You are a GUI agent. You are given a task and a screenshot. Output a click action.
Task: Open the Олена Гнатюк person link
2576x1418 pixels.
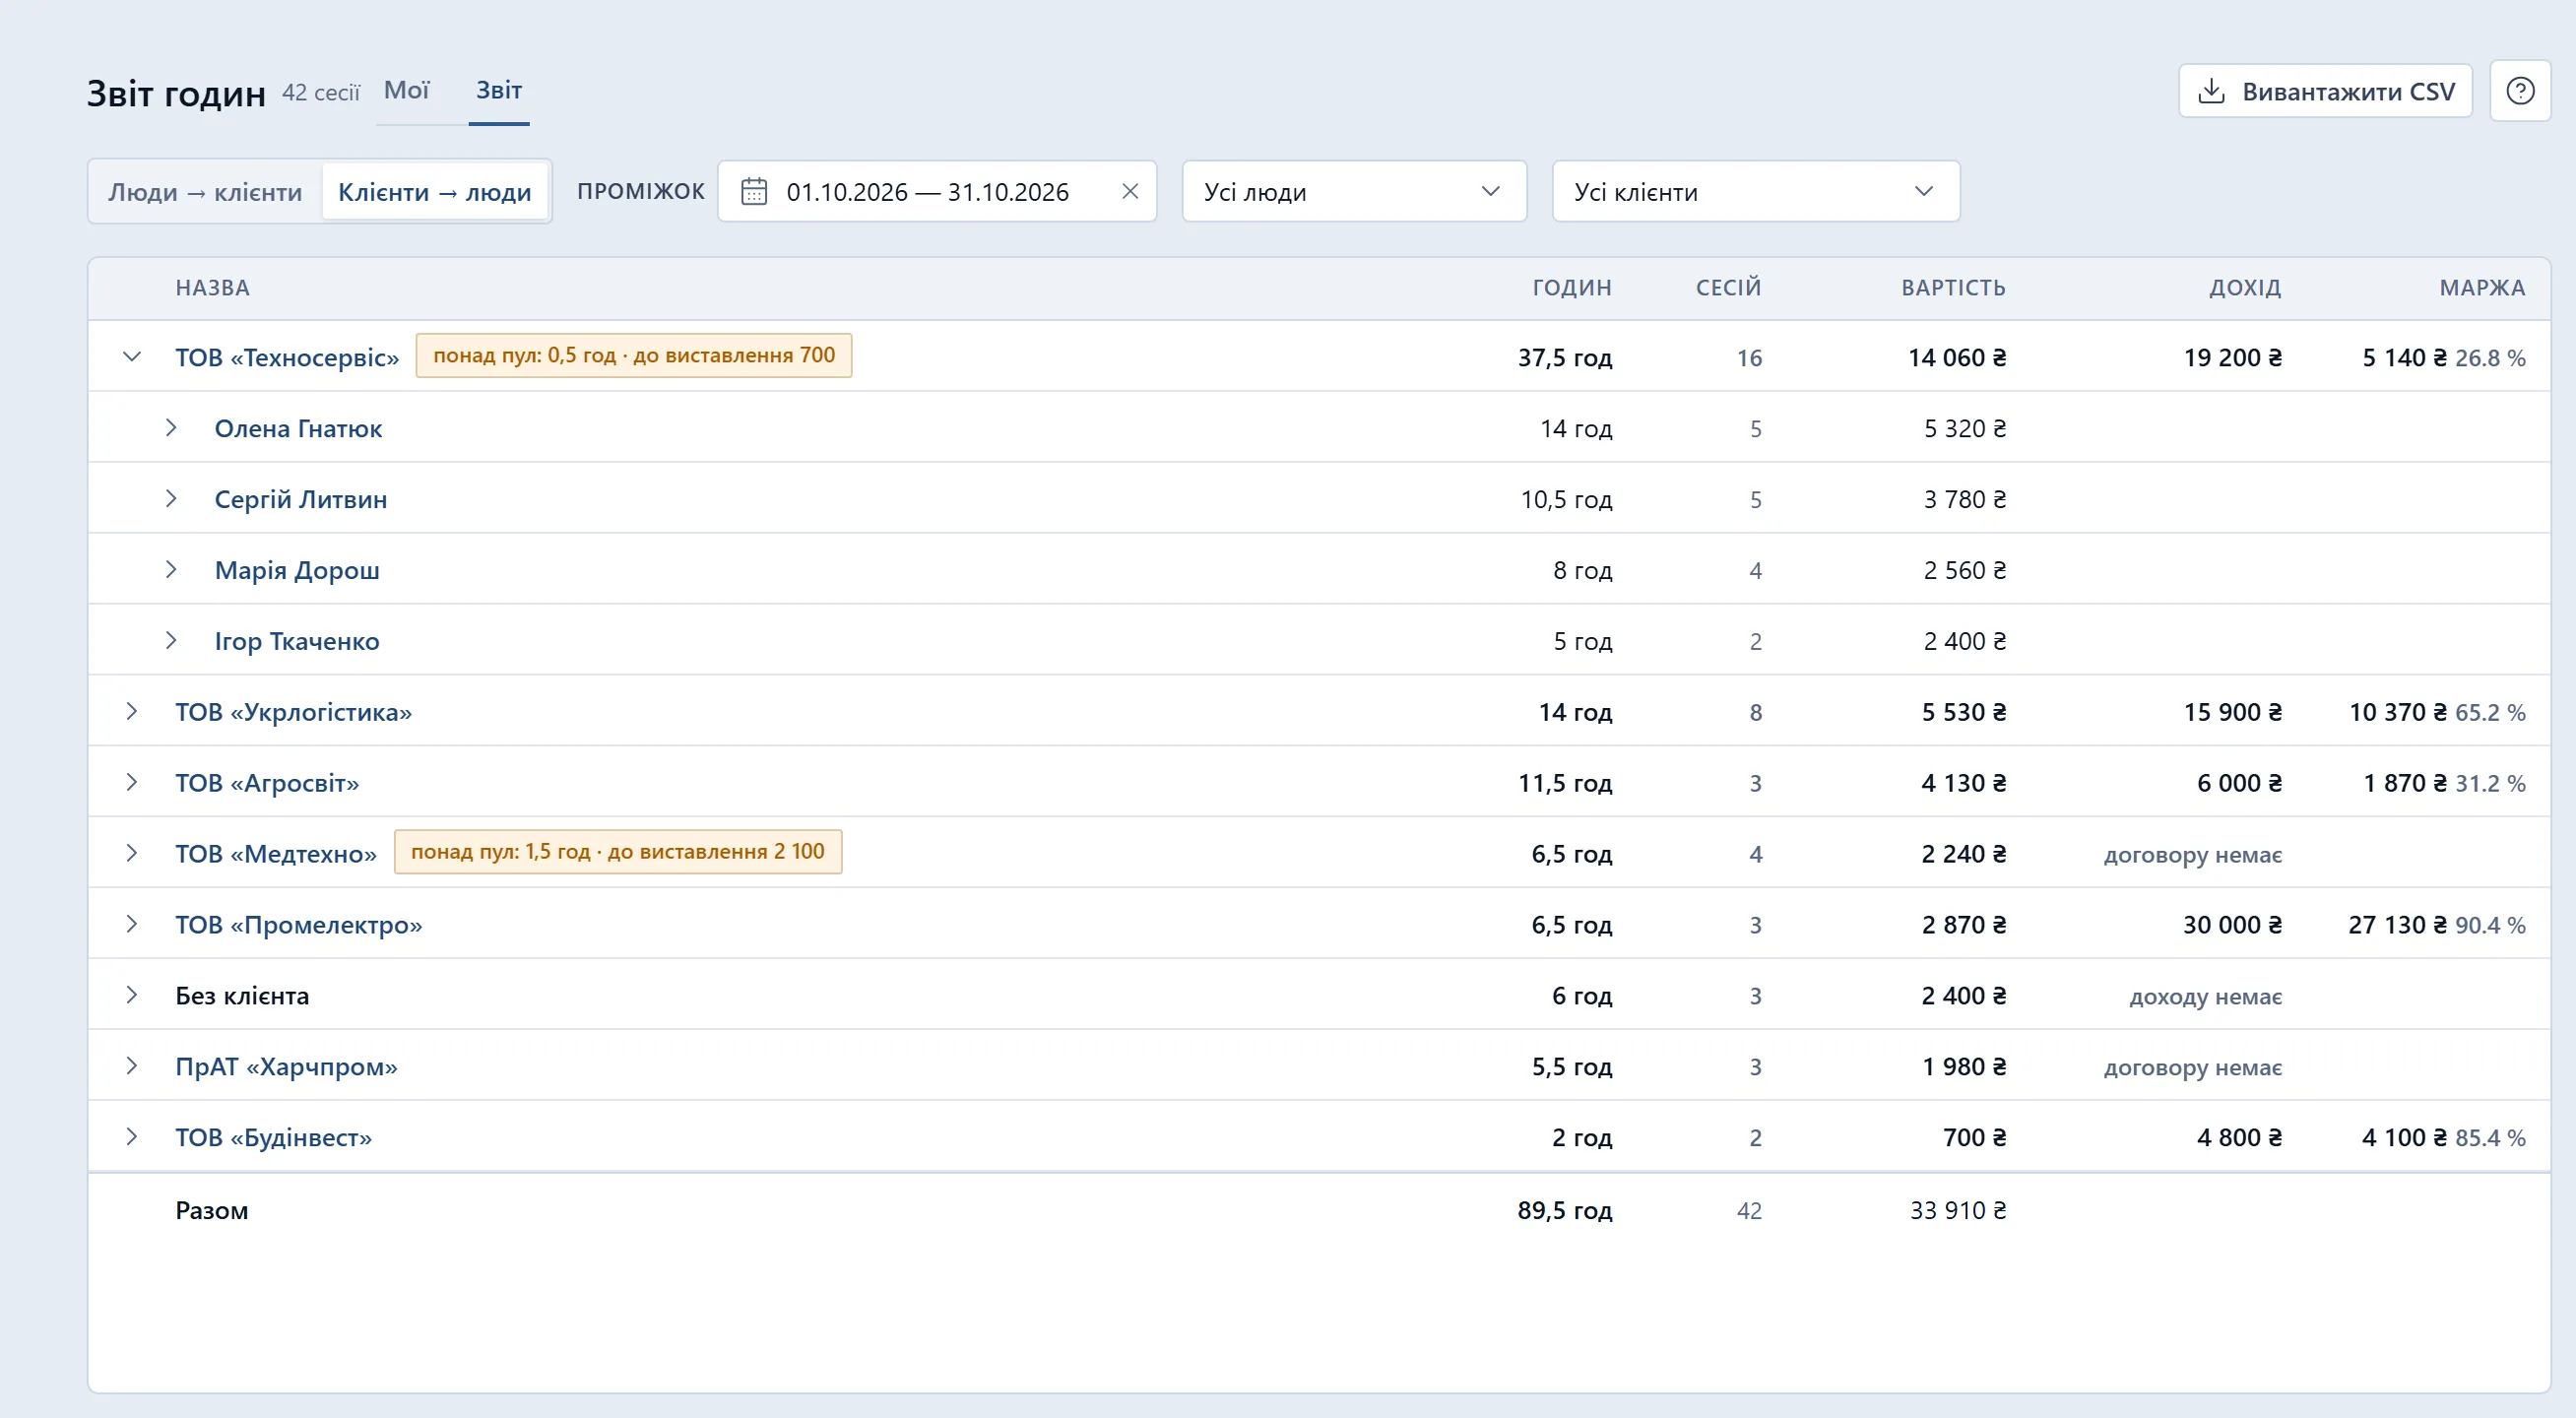298,429
